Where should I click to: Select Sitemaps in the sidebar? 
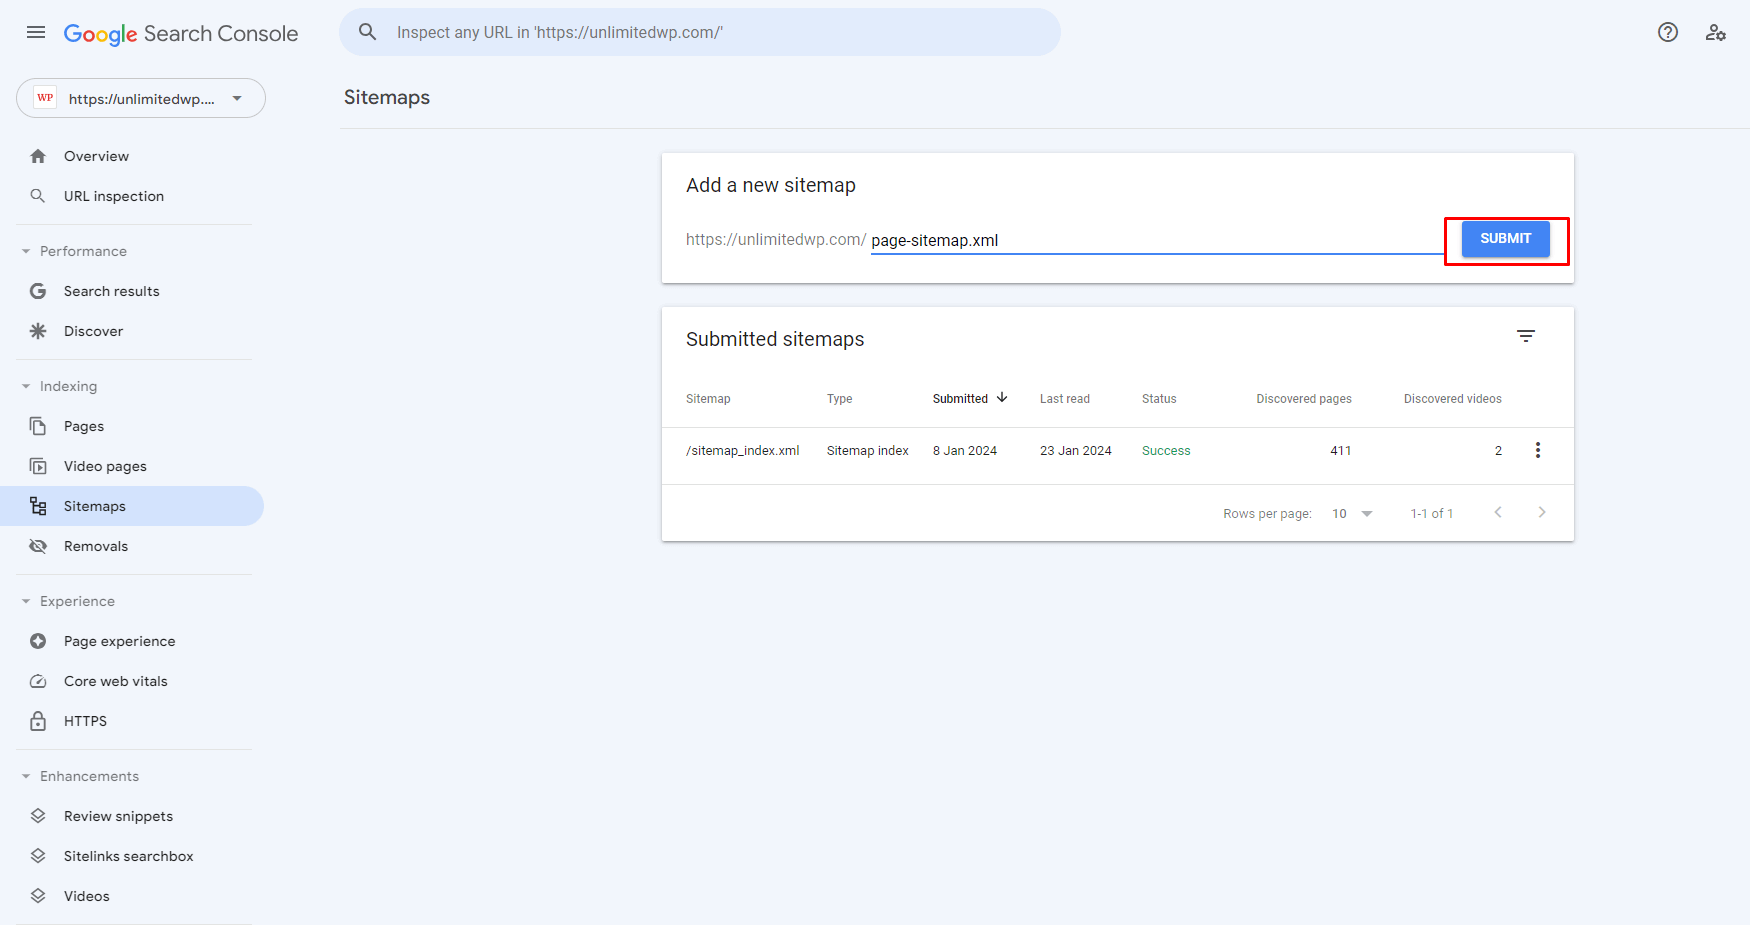coord(132,506)
